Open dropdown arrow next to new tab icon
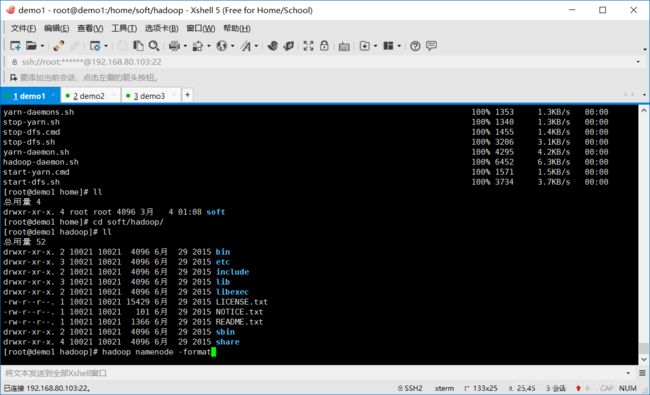Image resolution: width=650 pixels, height=395 pixels. [375, 46]
